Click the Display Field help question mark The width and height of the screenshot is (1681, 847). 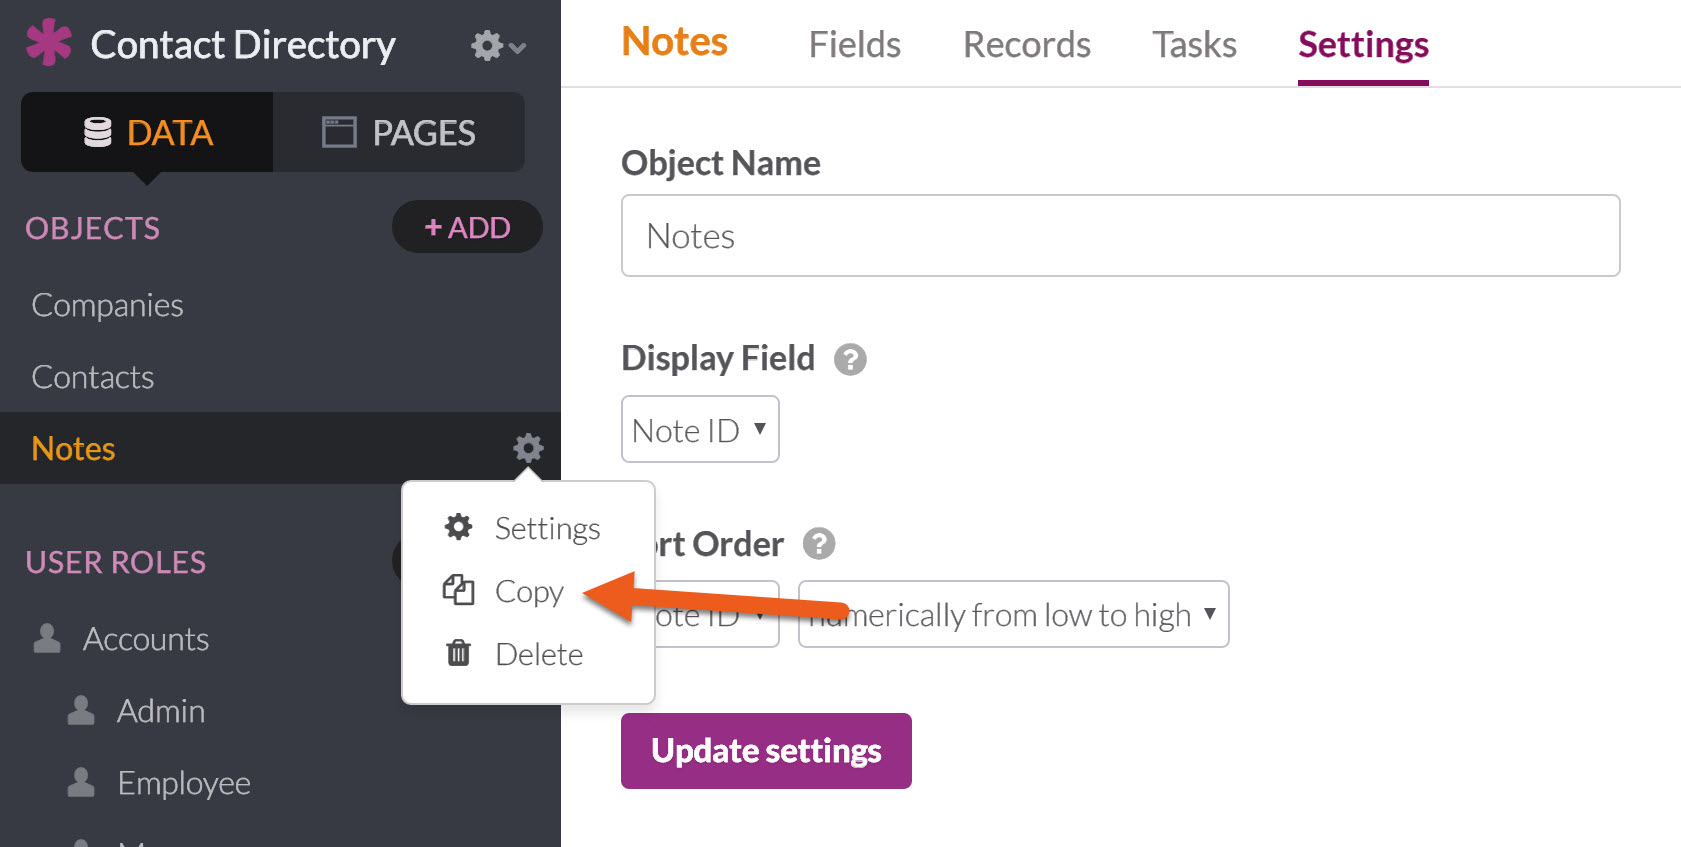(850, 359)
